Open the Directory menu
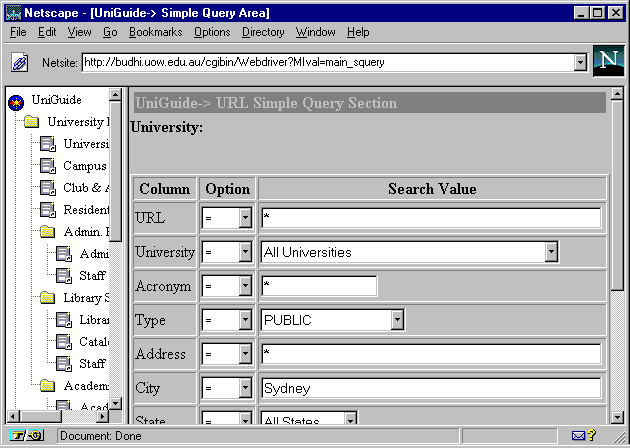Image resolution: width=630 pixels, height=448 pixels. pos(263,32)
